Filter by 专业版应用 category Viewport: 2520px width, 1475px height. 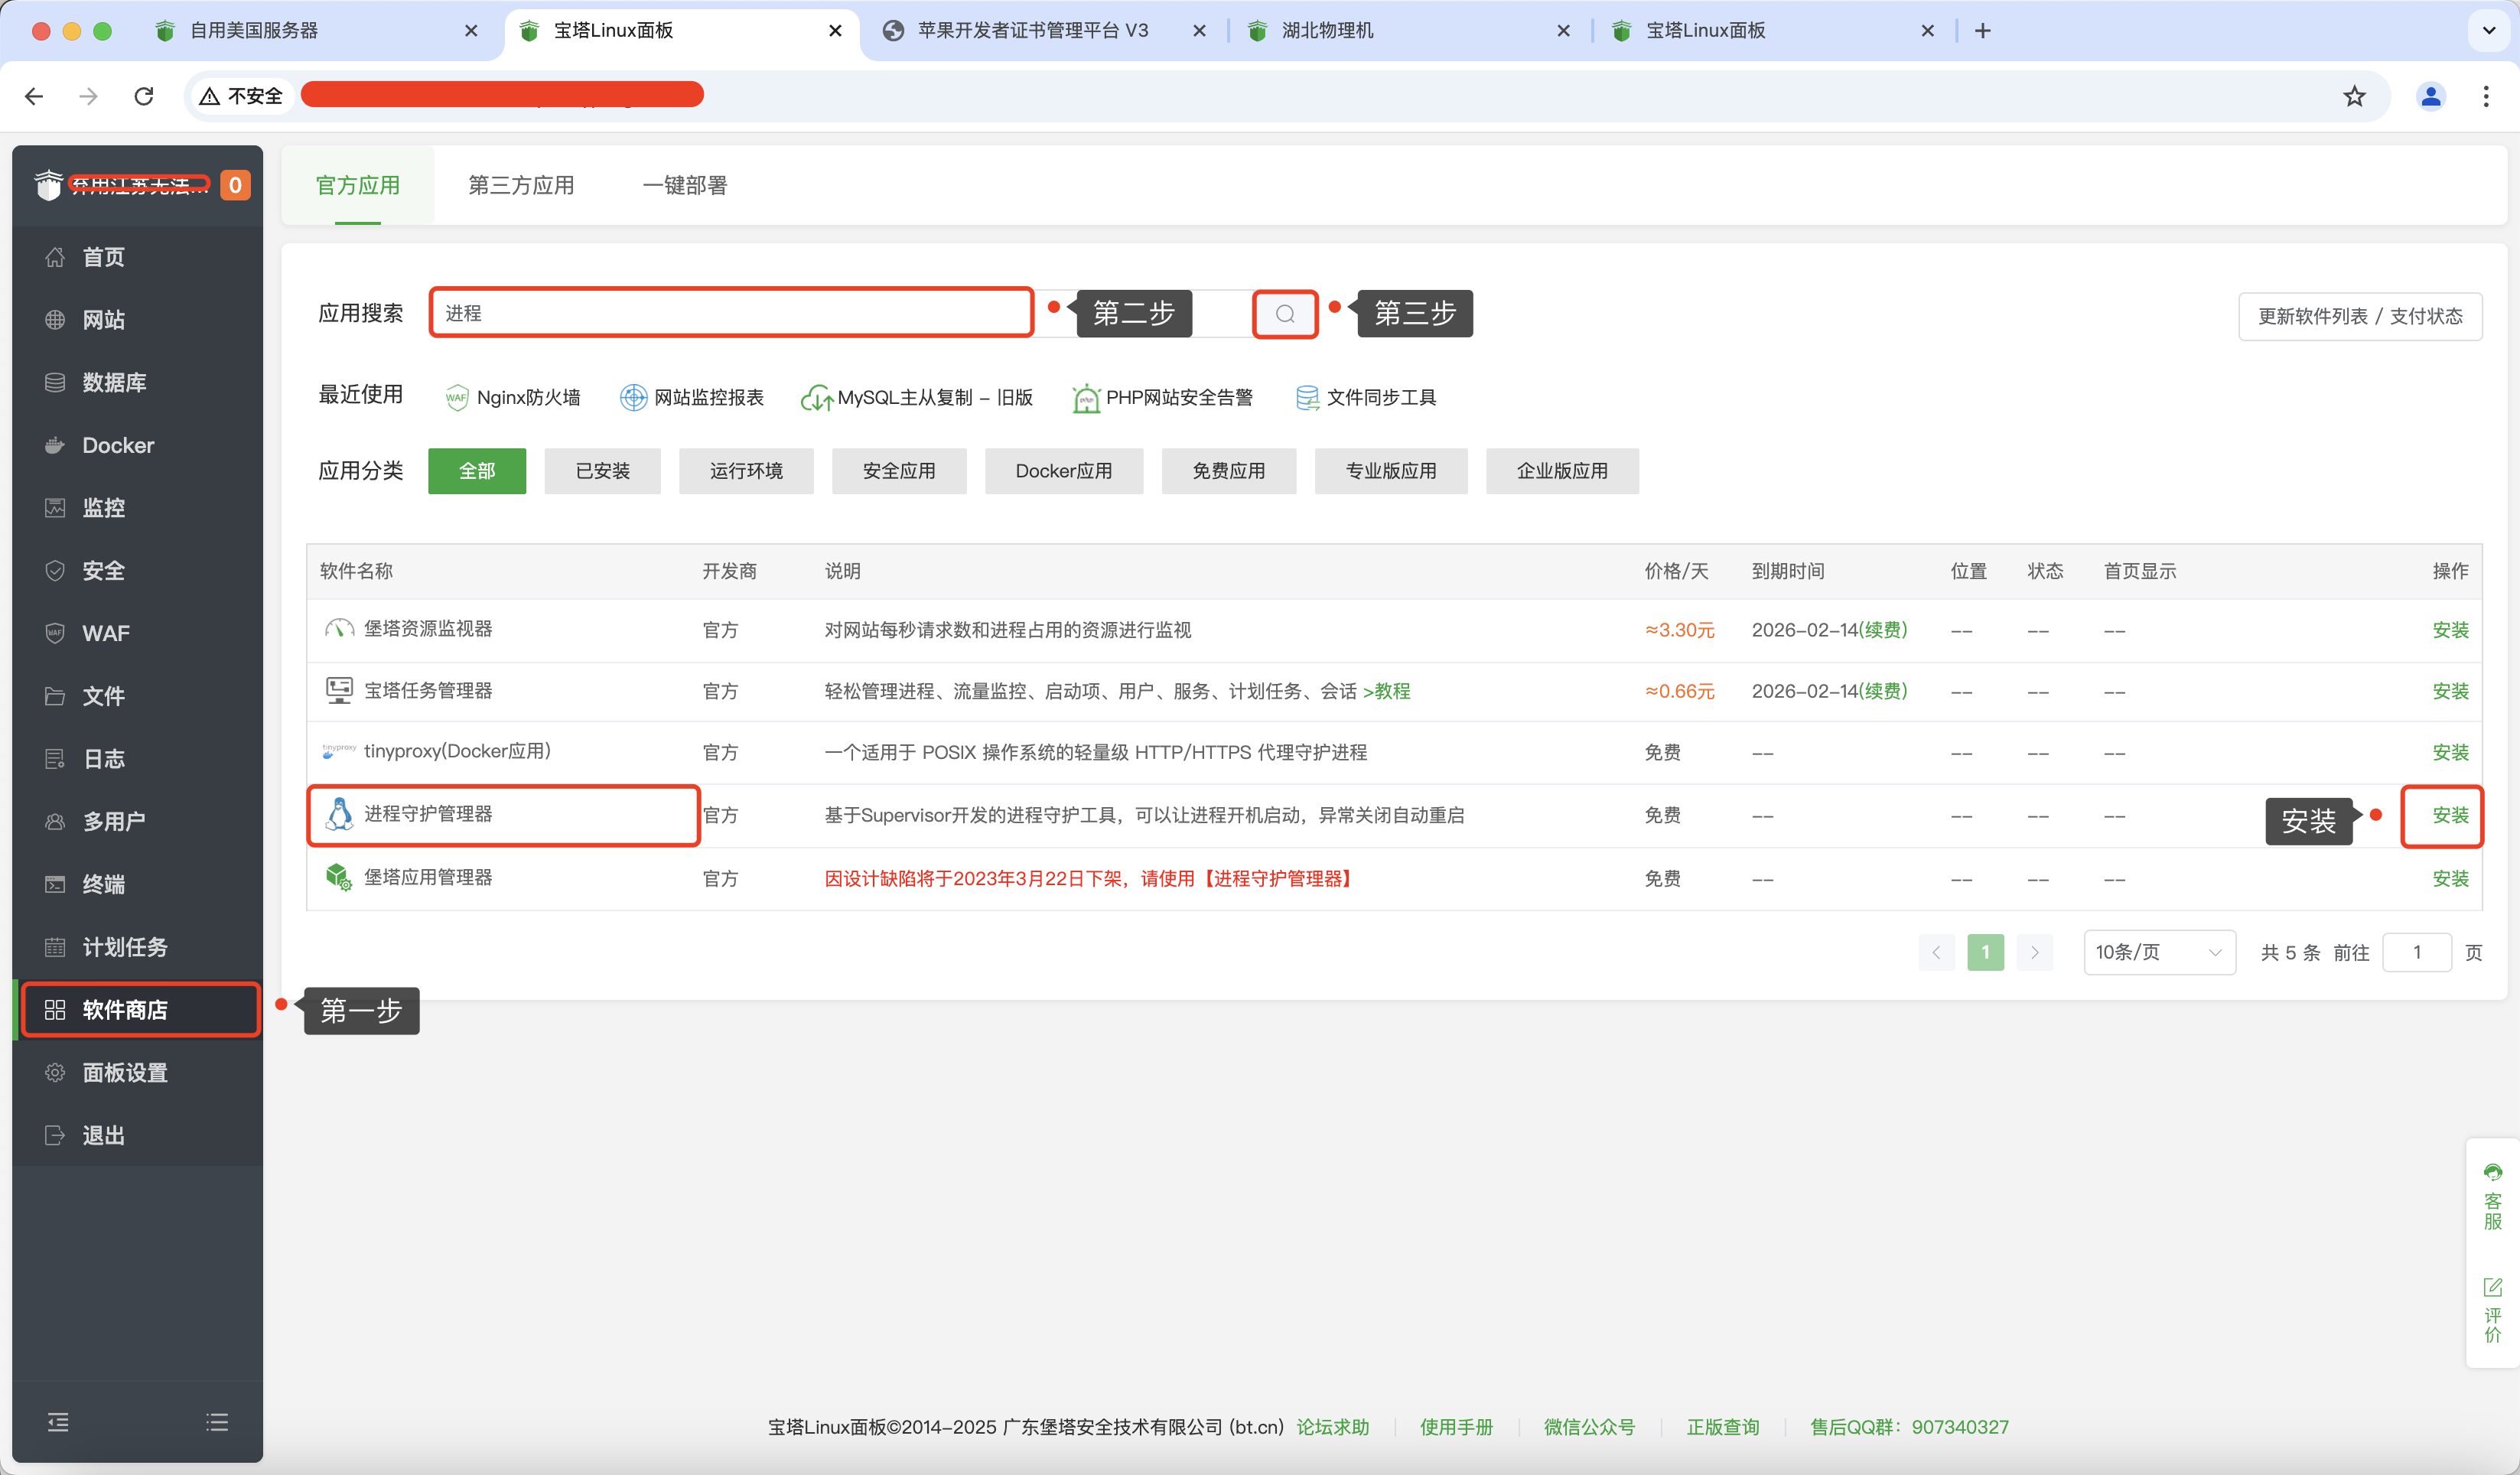coord(1391,471)
